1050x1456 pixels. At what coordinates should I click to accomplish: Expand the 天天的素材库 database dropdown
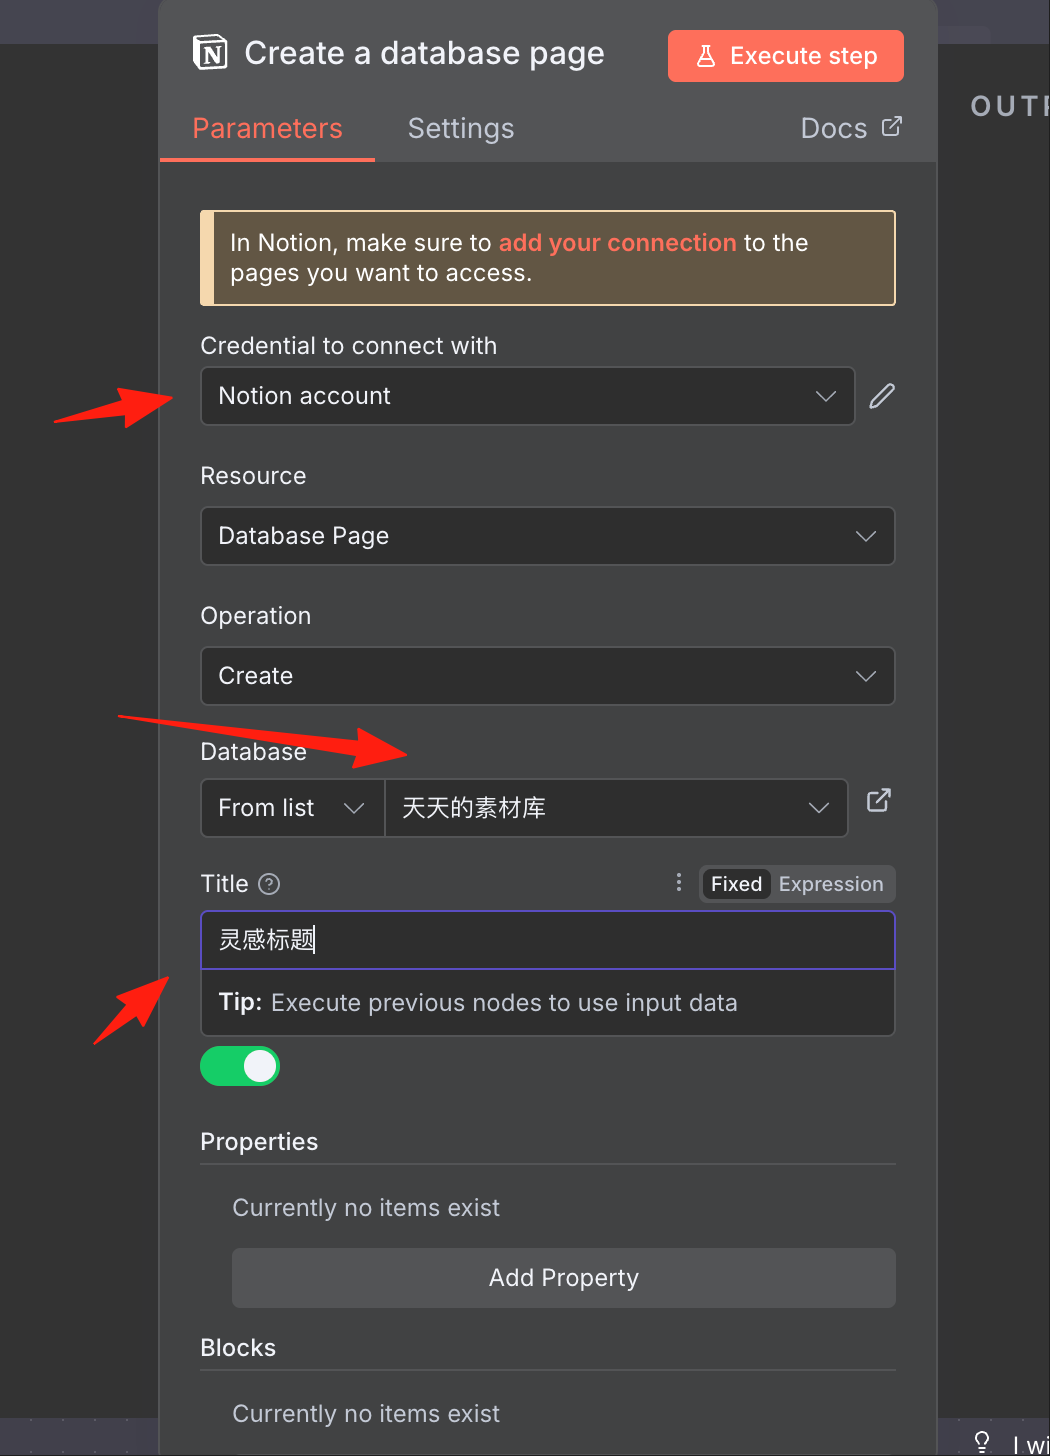pos(616,808)
